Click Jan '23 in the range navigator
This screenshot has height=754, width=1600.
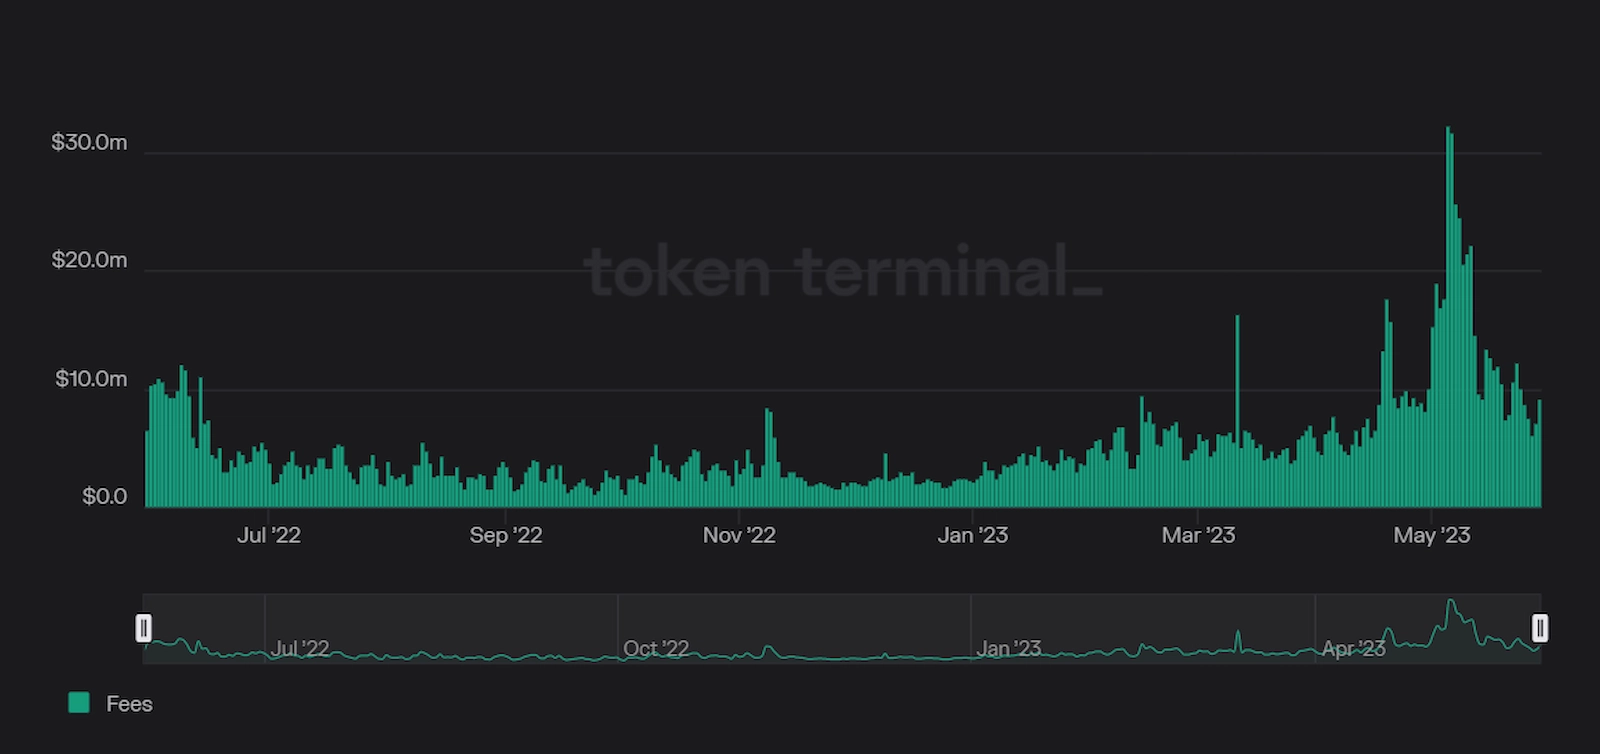1009,648
